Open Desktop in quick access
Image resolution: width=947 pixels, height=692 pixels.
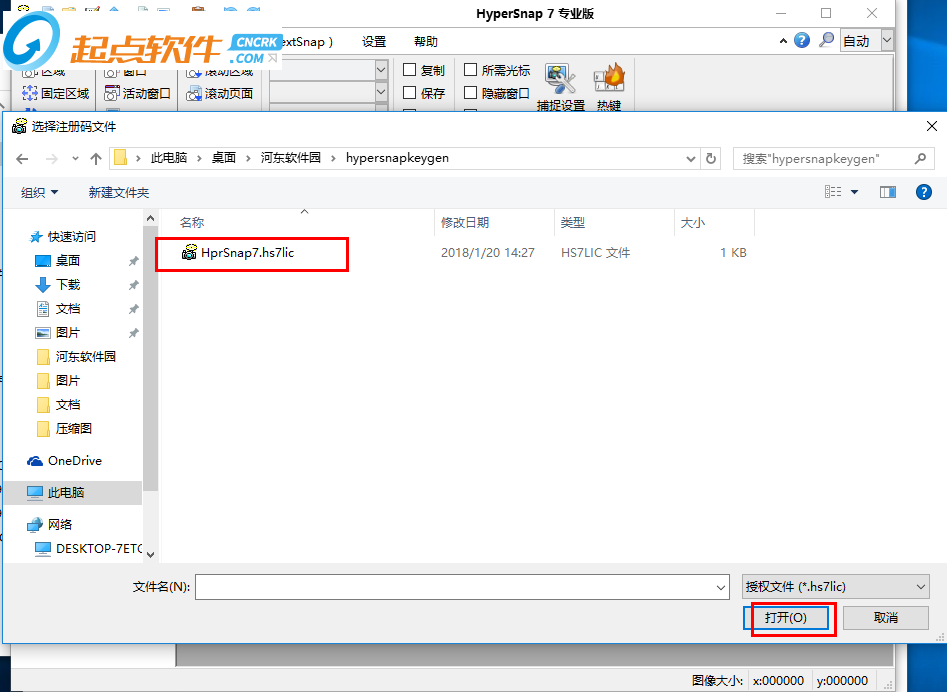pyautogui.click(x=68, y=261)
